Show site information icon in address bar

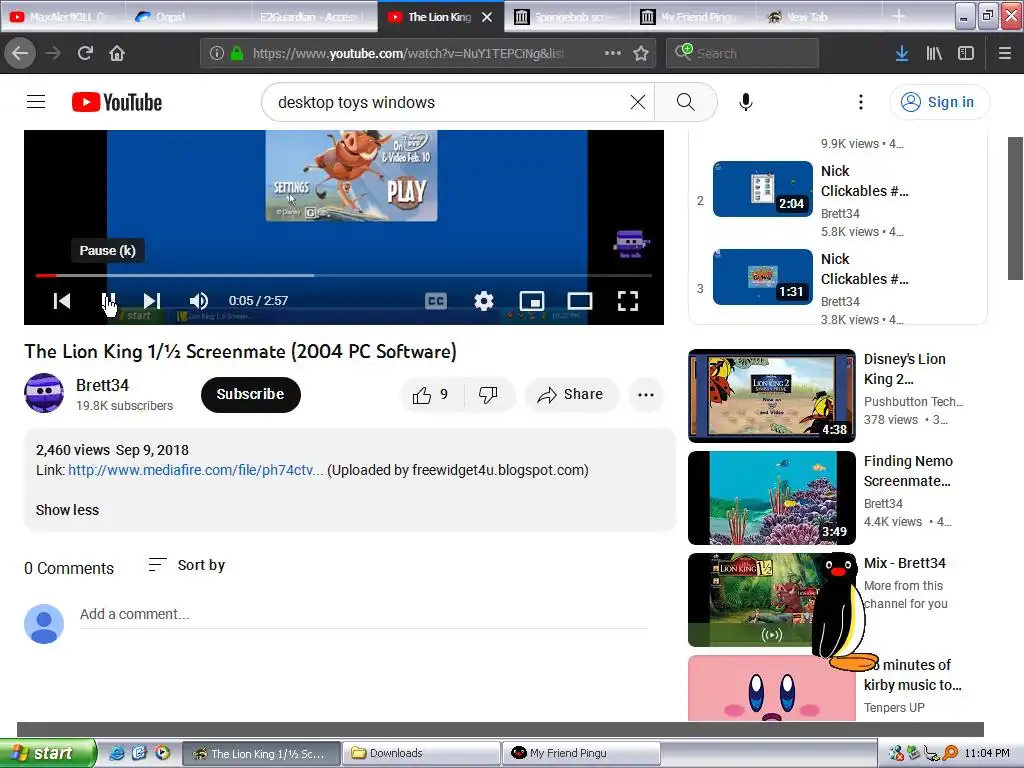216,53
